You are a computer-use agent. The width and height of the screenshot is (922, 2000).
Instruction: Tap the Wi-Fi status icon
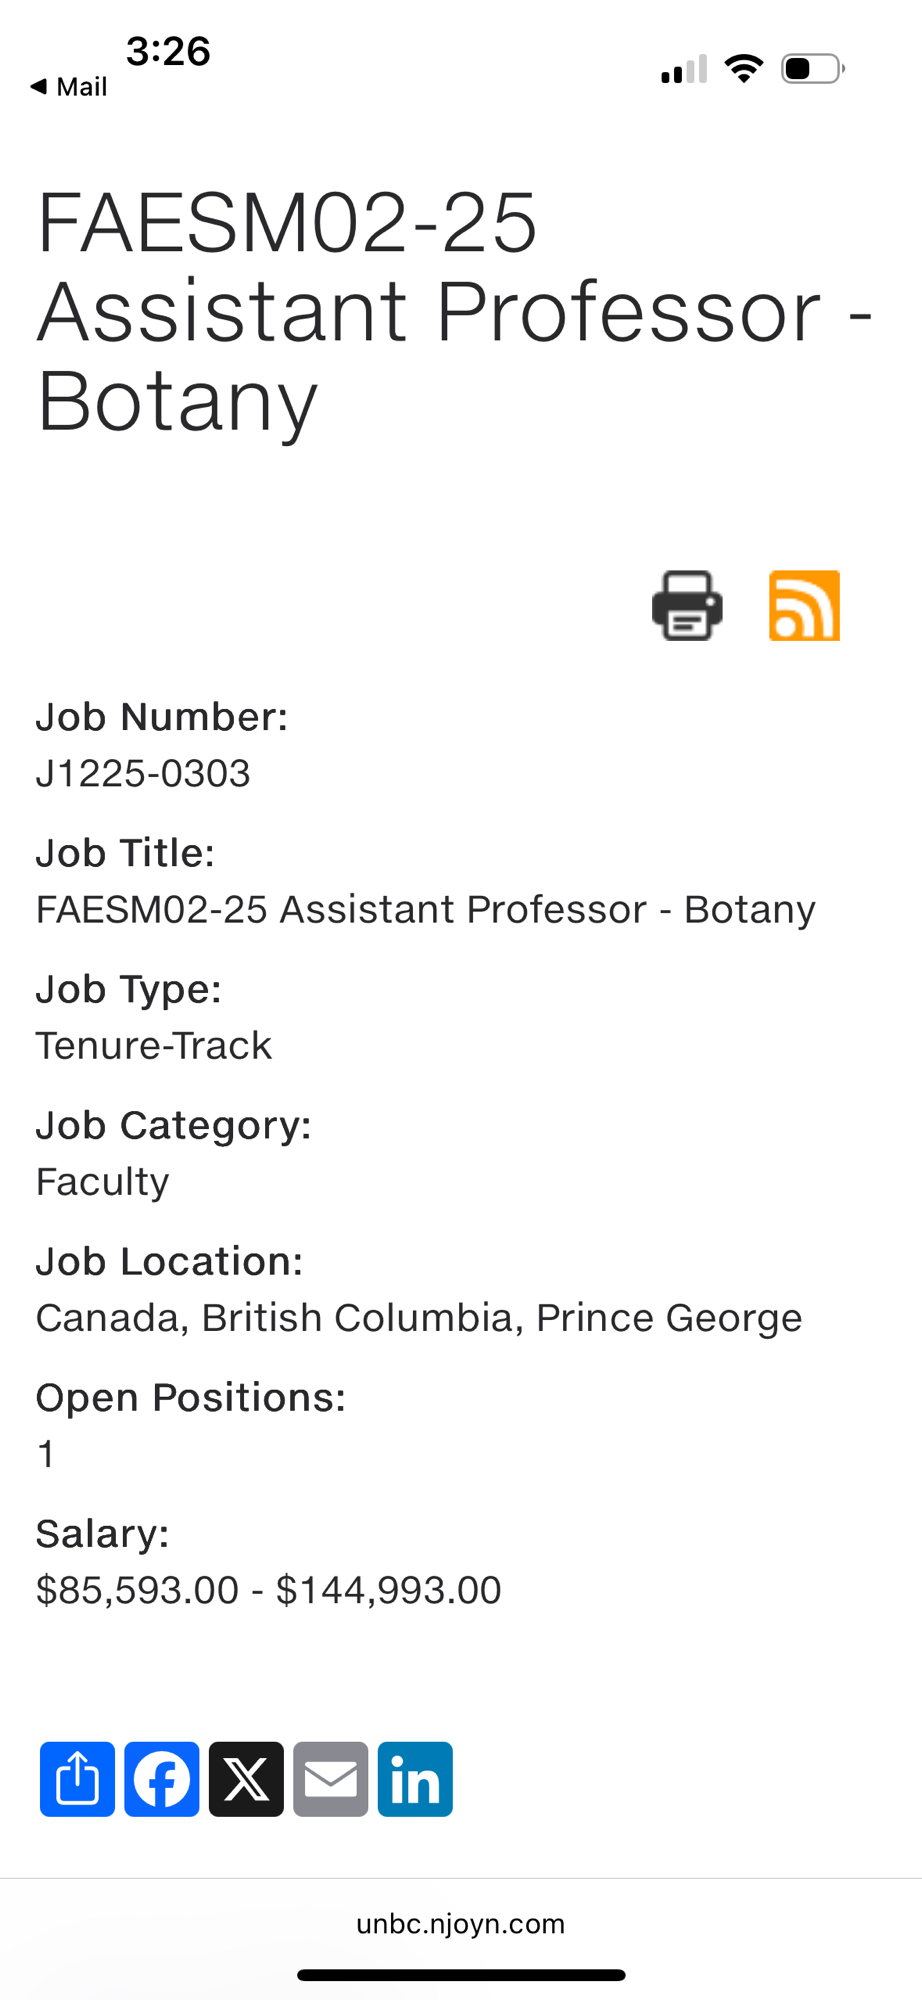(743, 68)
